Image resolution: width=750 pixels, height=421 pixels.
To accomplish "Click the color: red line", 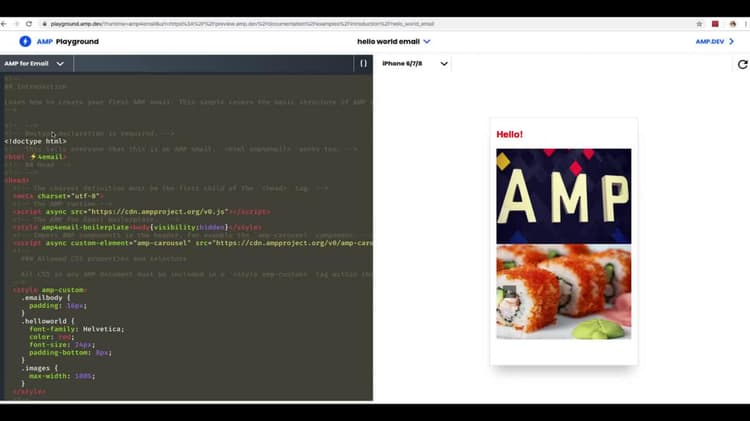I will click(x=52, y=337).
